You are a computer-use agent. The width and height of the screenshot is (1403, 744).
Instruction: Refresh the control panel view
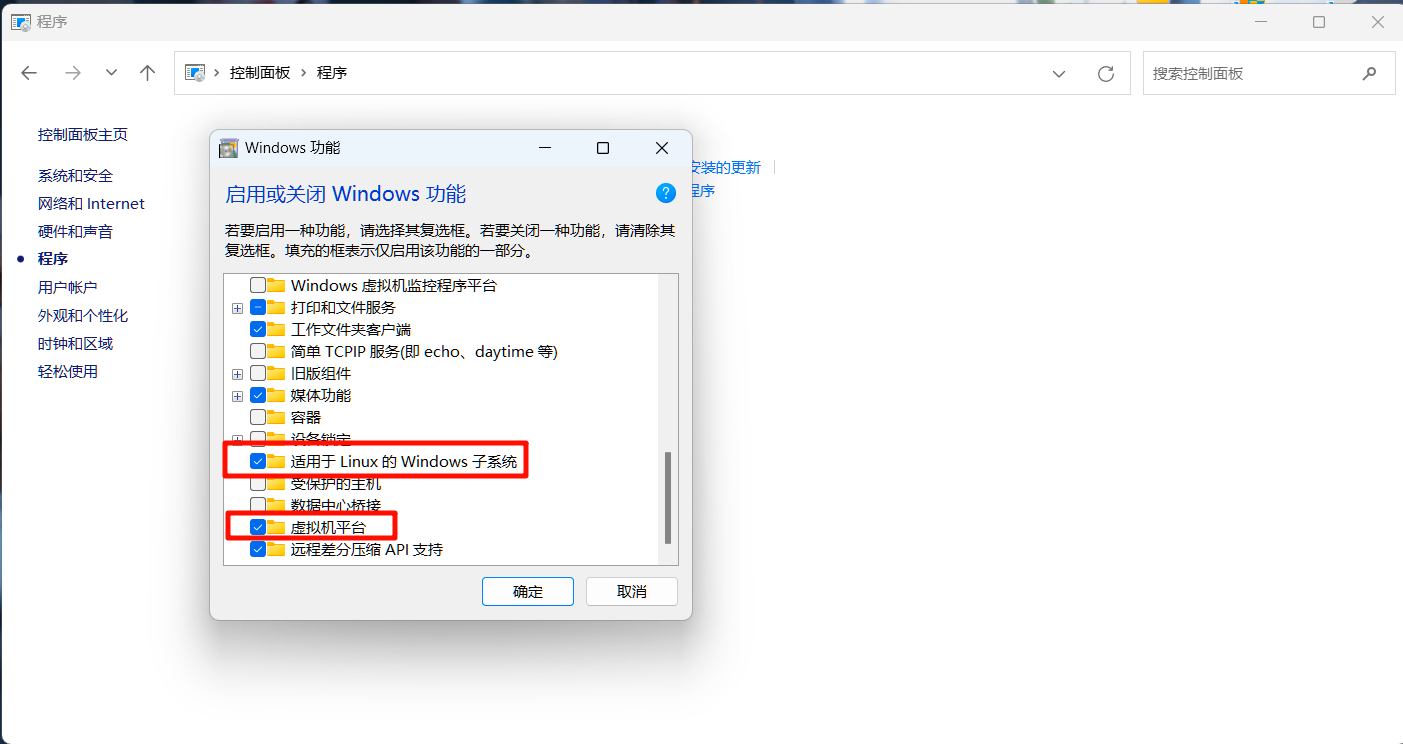click(1106, 74)
